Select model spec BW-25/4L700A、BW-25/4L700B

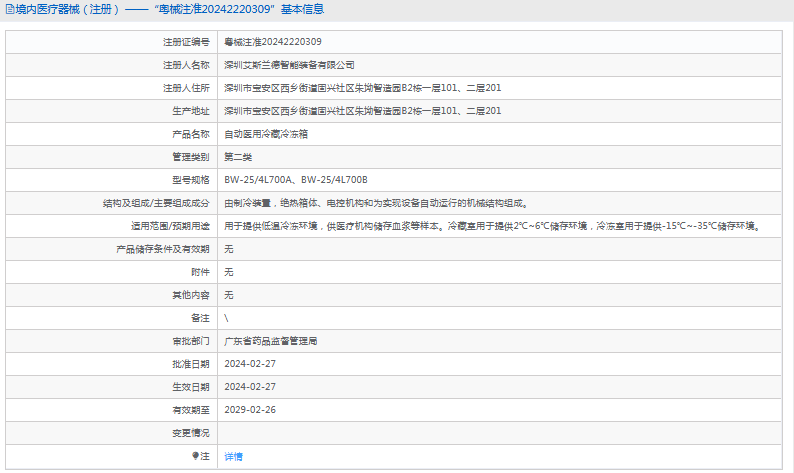click(296, 180)
